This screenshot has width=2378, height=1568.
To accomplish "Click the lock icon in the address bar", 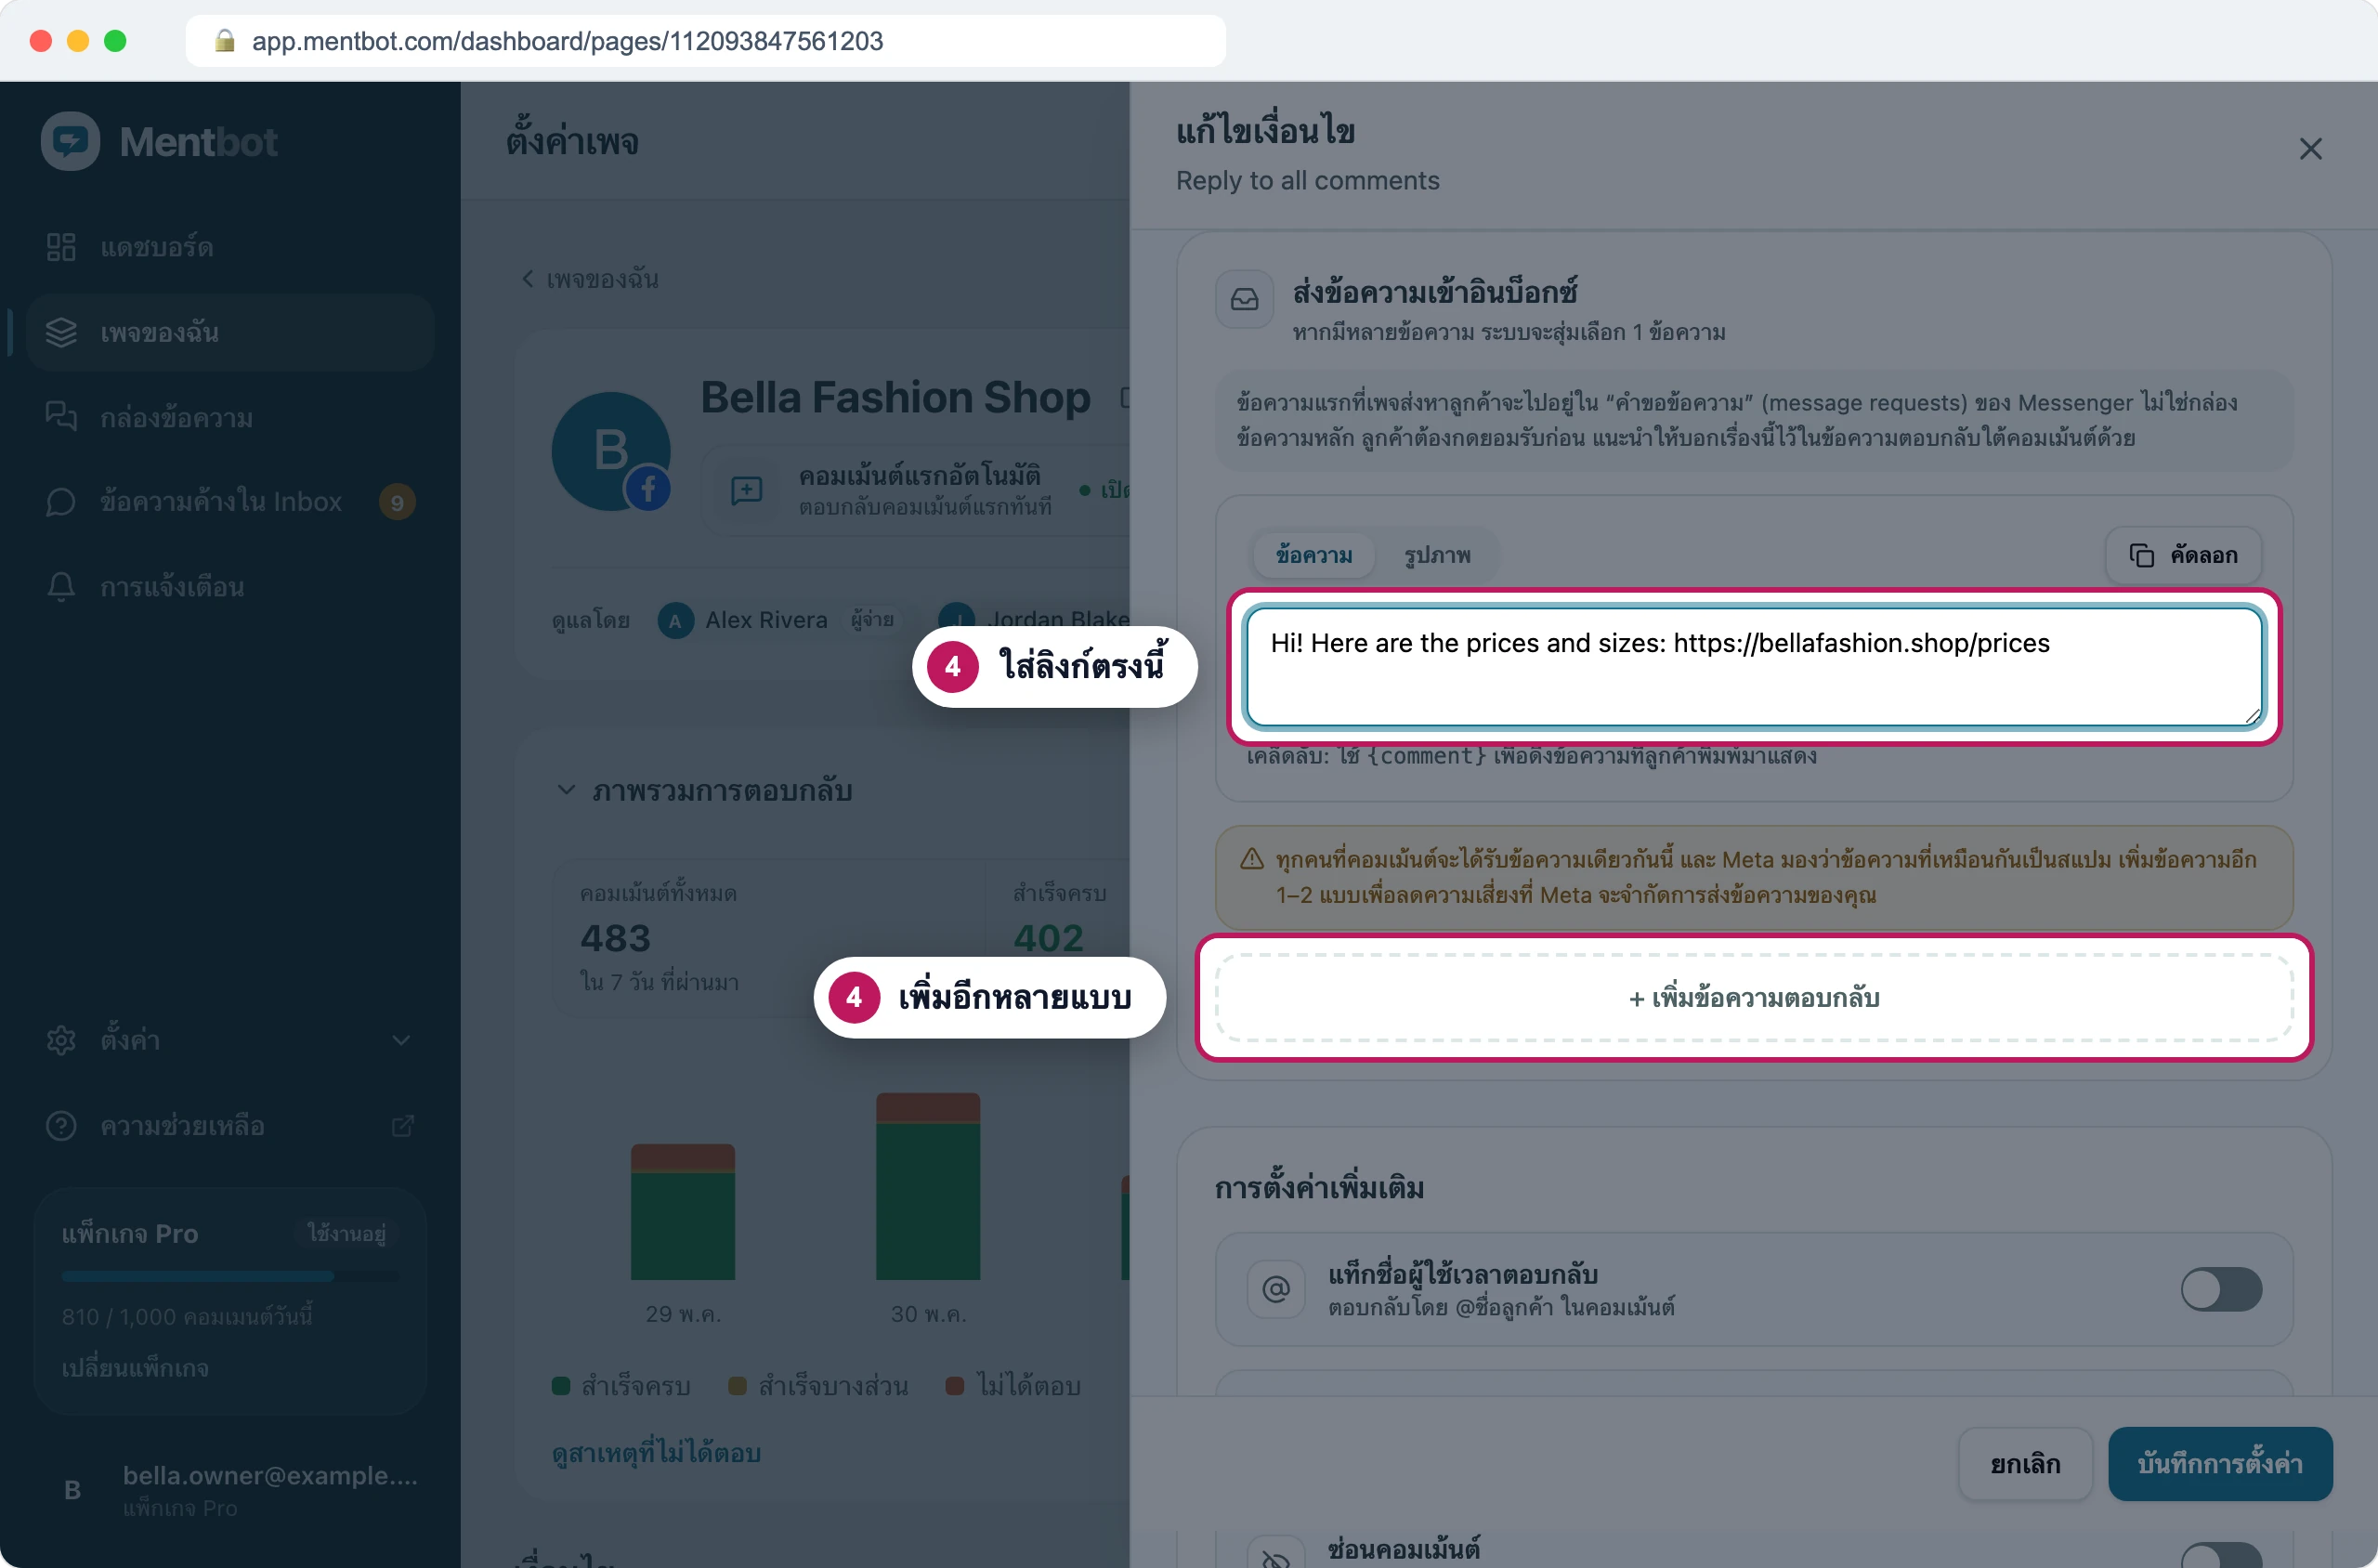I will pyautogui.click(x=224, y=41).
